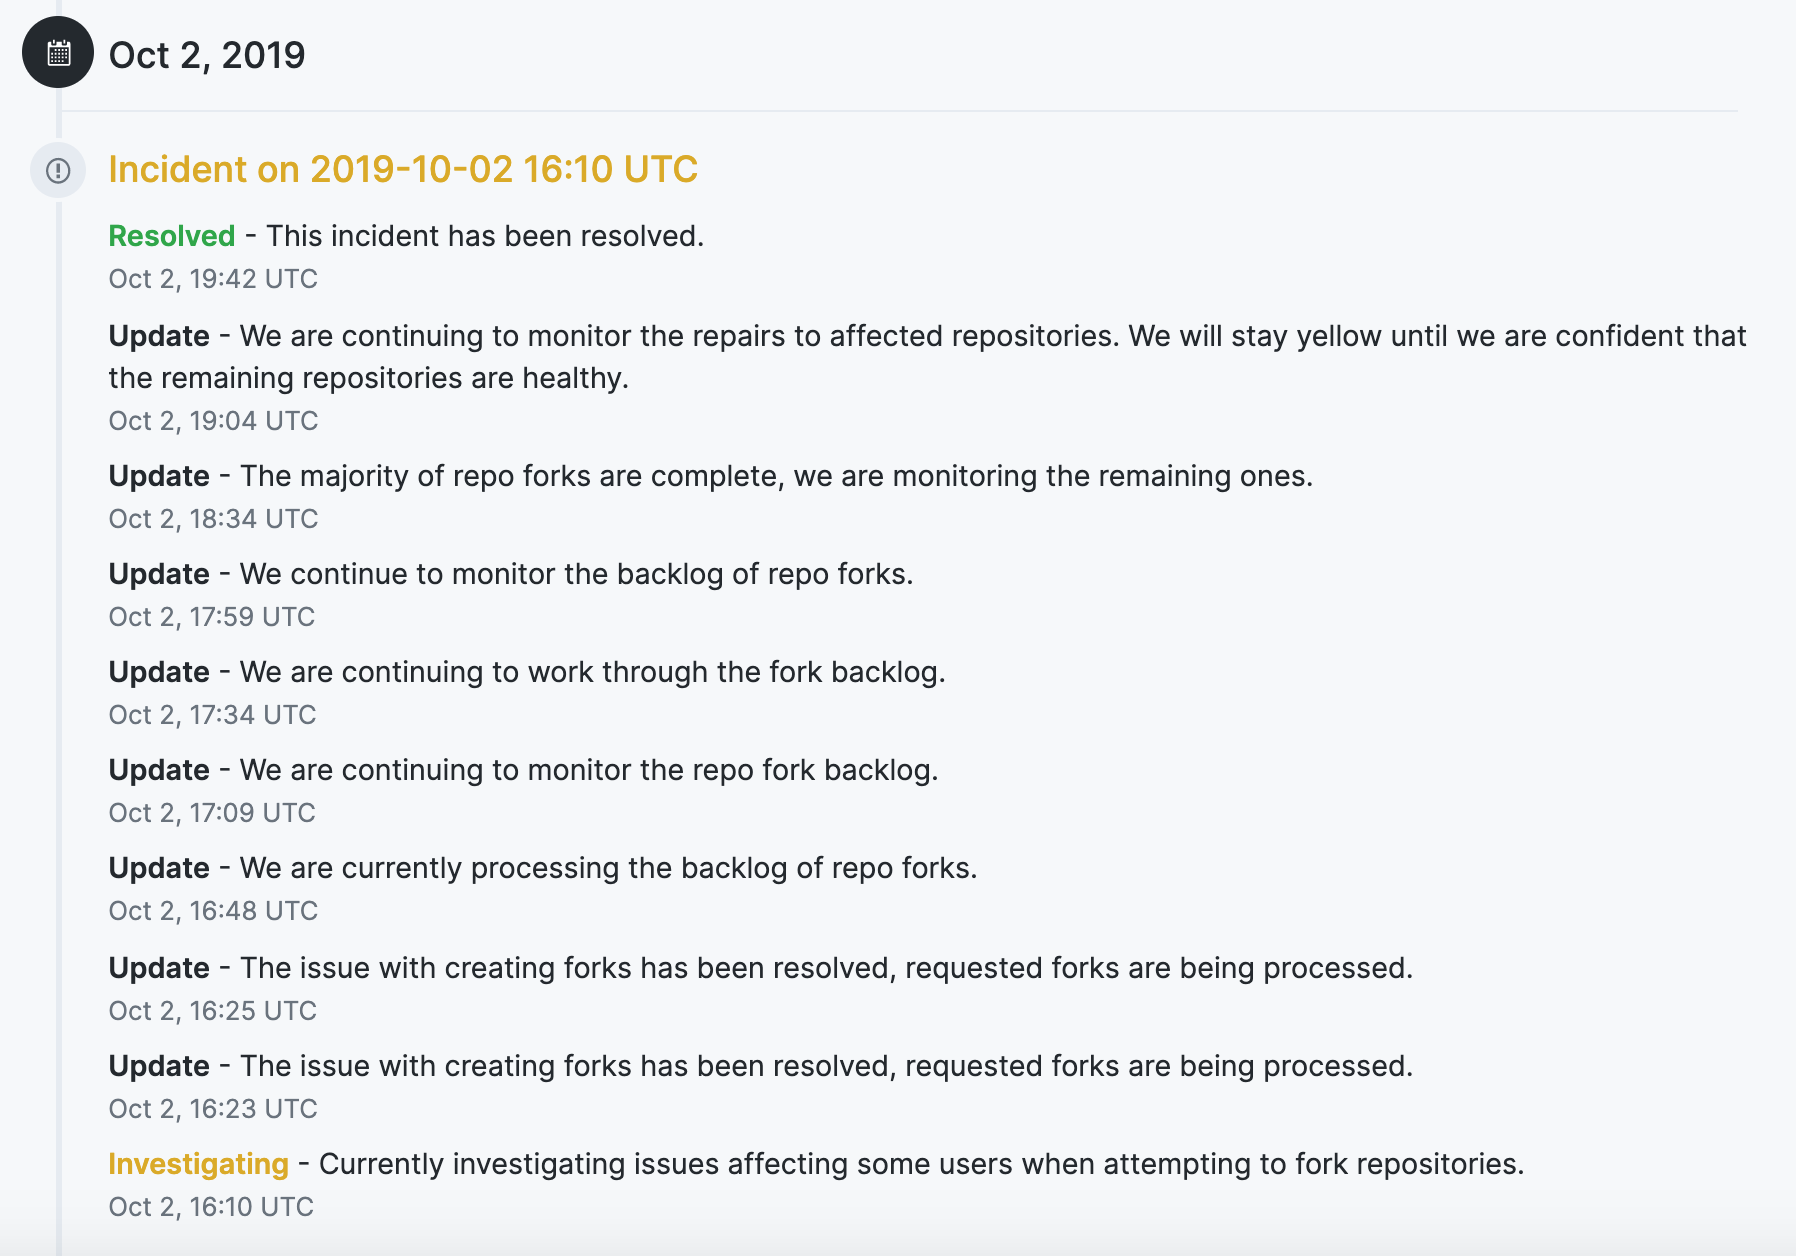Screen dimensions: 1796x1256
Task: Select the Oct 2, 17:34 UTC timestamp
Action: tap(212, 715)
